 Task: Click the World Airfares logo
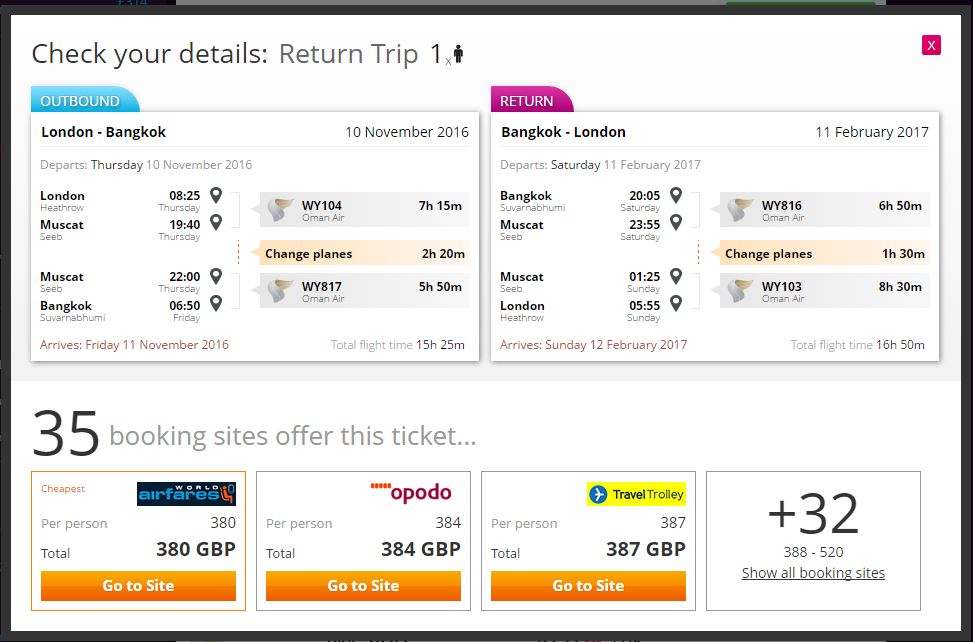186,494
